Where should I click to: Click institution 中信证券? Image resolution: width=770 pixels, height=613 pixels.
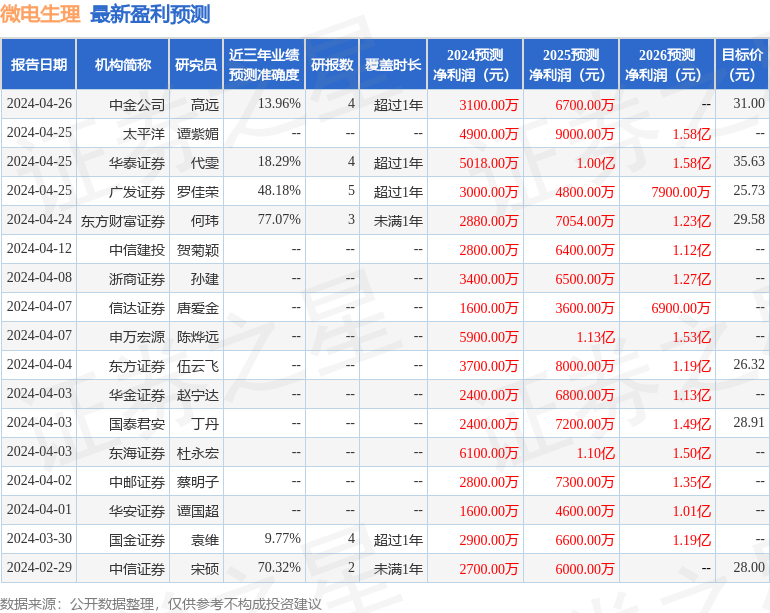click(x=137, y=568)
